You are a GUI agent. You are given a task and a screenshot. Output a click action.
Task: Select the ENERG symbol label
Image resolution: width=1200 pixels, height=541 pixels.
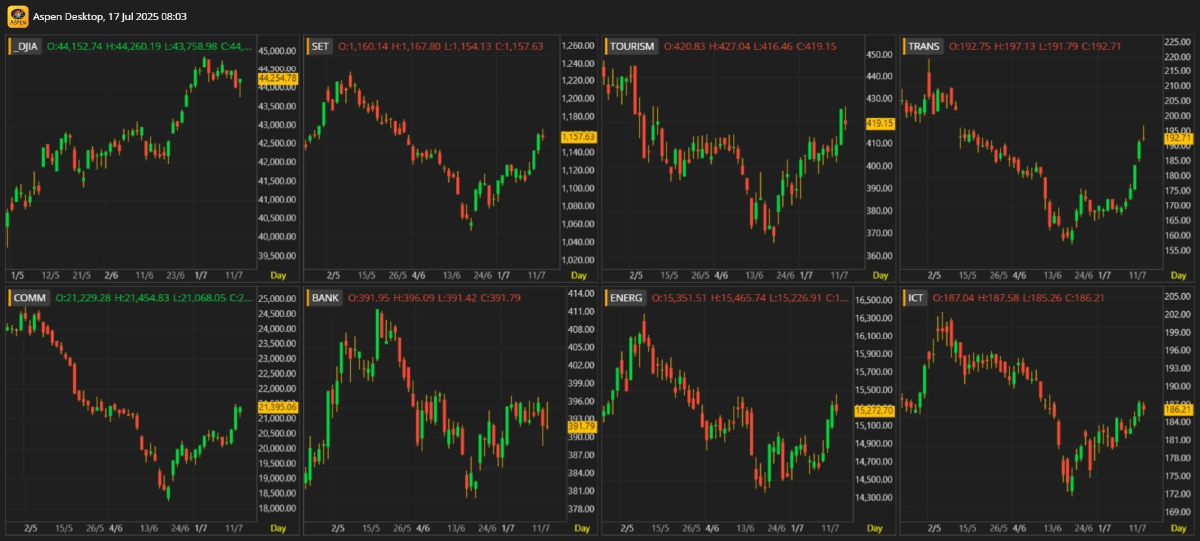626,298
